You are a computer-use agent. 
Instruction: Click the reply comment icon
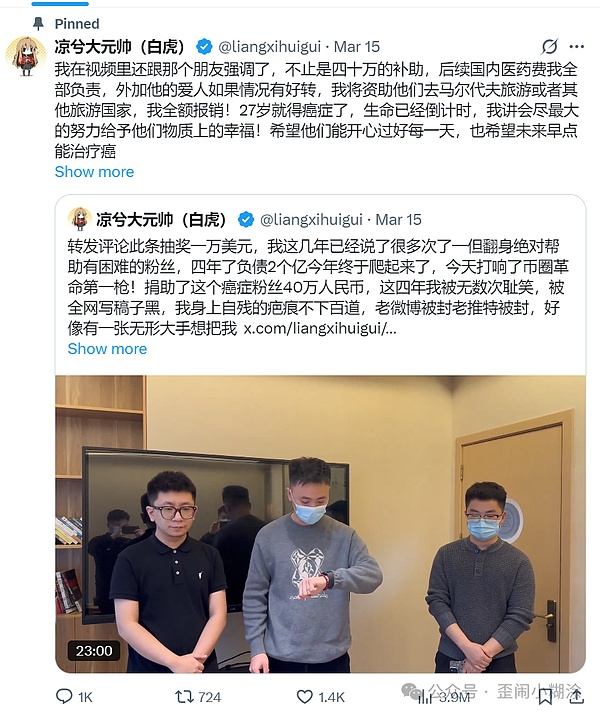coord(64,696)
